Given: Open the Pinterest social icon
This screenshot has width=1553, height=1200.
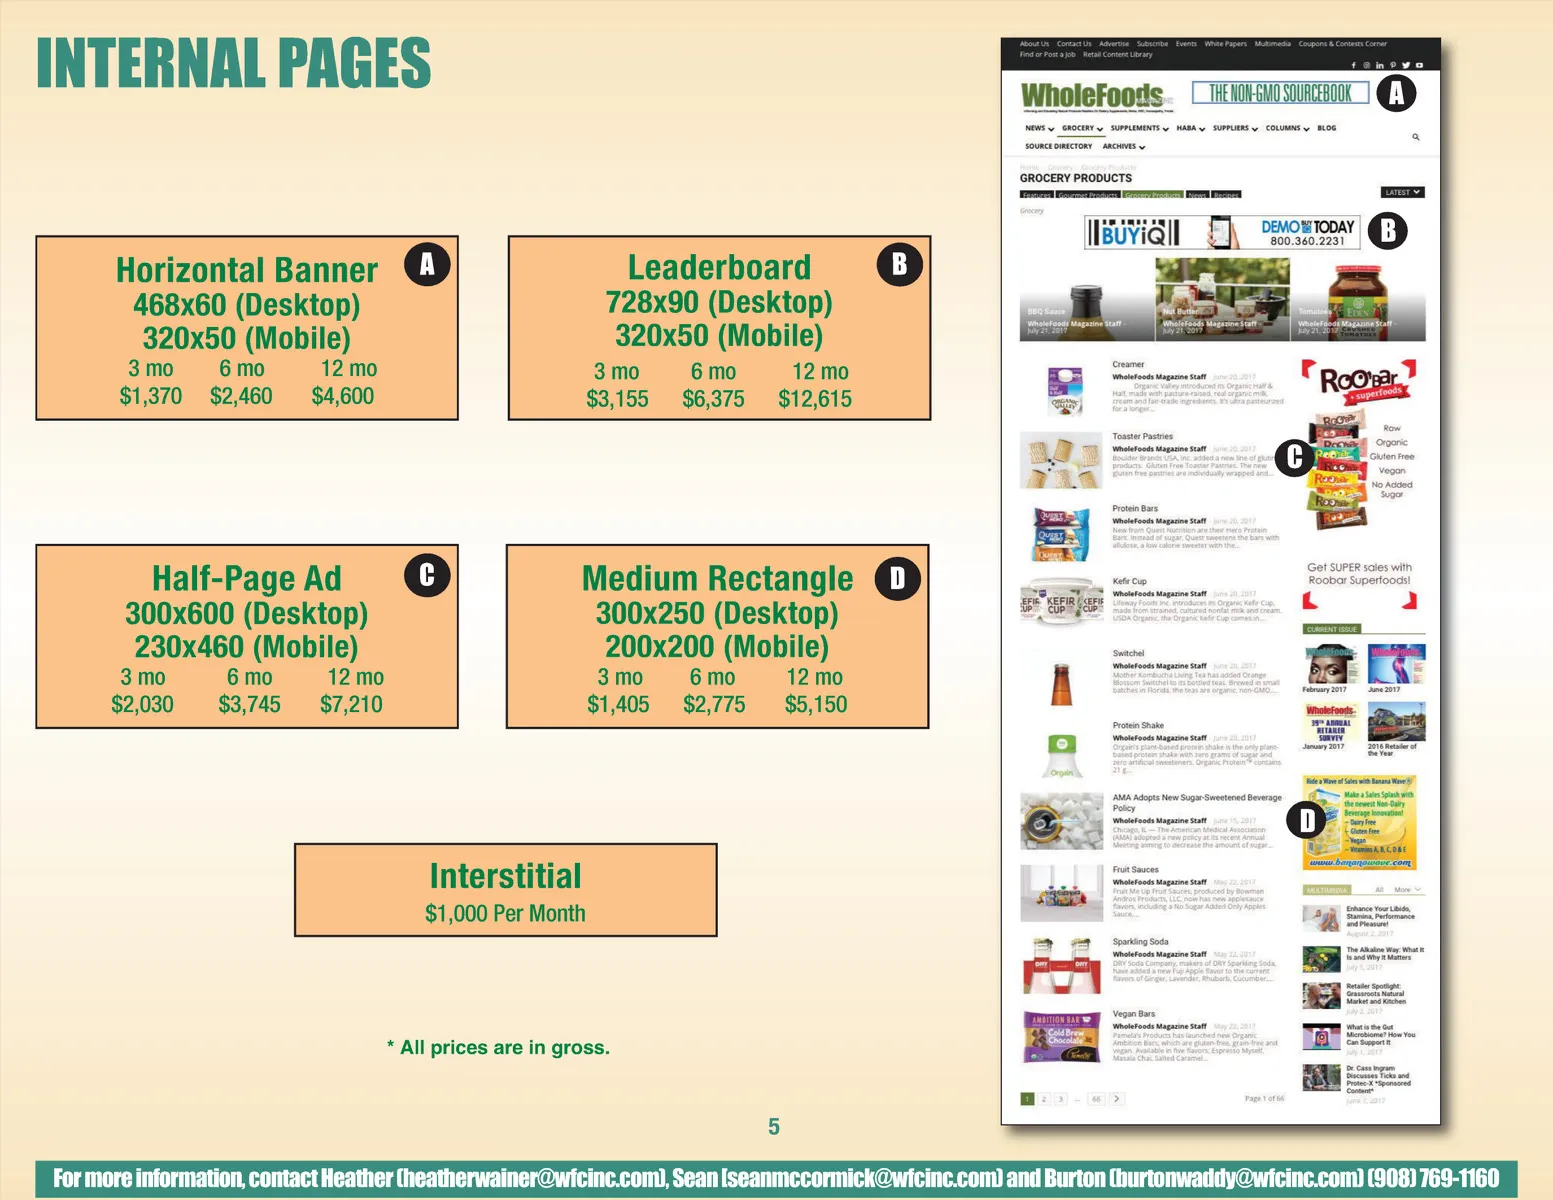Looking at the screenshot, I should pyautogui.click(x=1393, y=65).
